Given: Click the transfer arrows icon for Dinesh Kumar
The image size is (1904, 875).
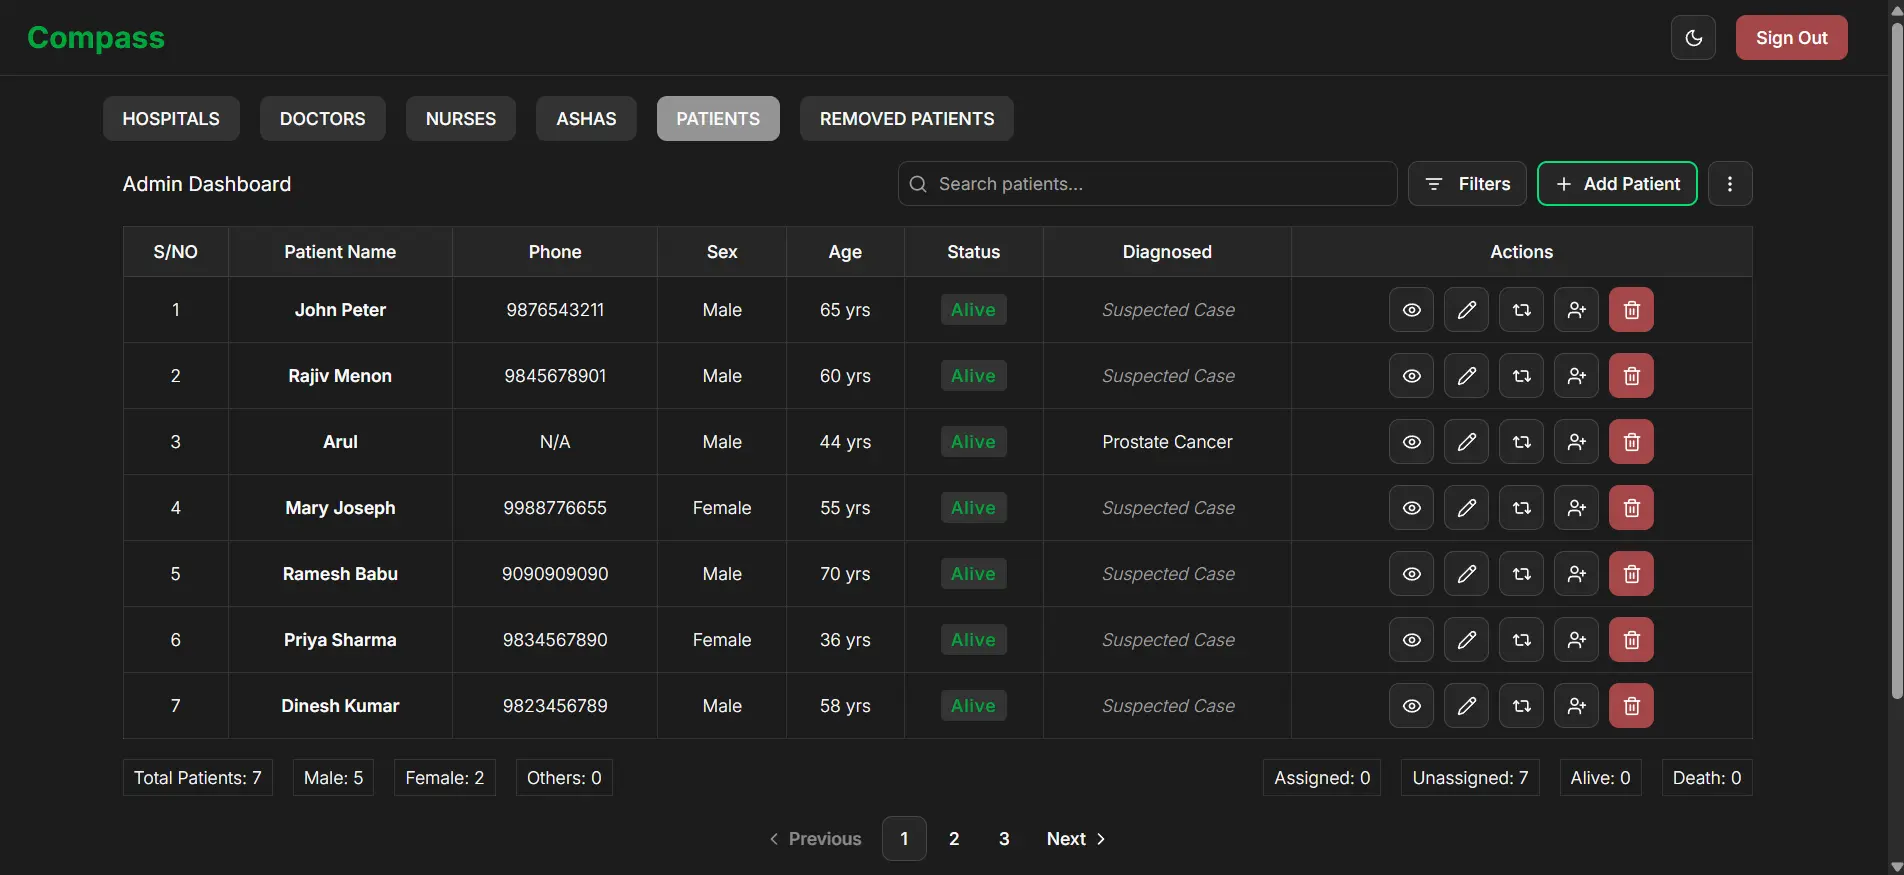Looking at the screenshot, I should [1521, 706].
